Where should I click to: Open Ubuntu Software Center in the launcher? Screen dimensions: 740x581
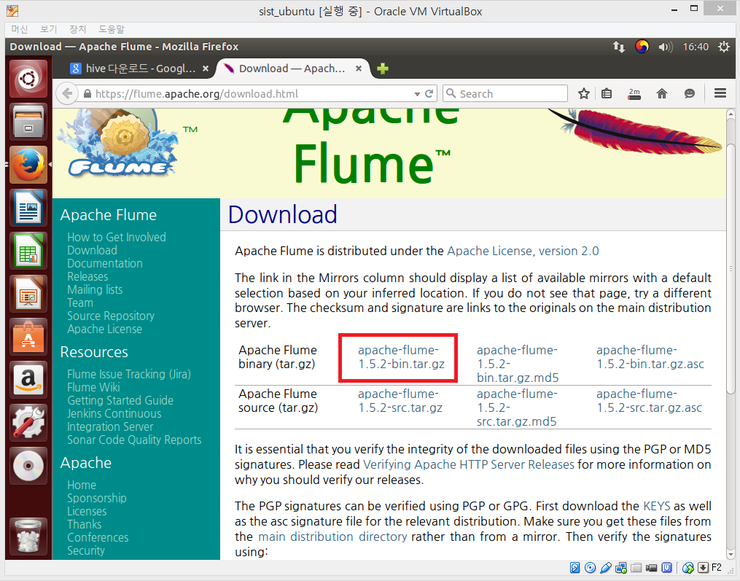coord(28,337)
